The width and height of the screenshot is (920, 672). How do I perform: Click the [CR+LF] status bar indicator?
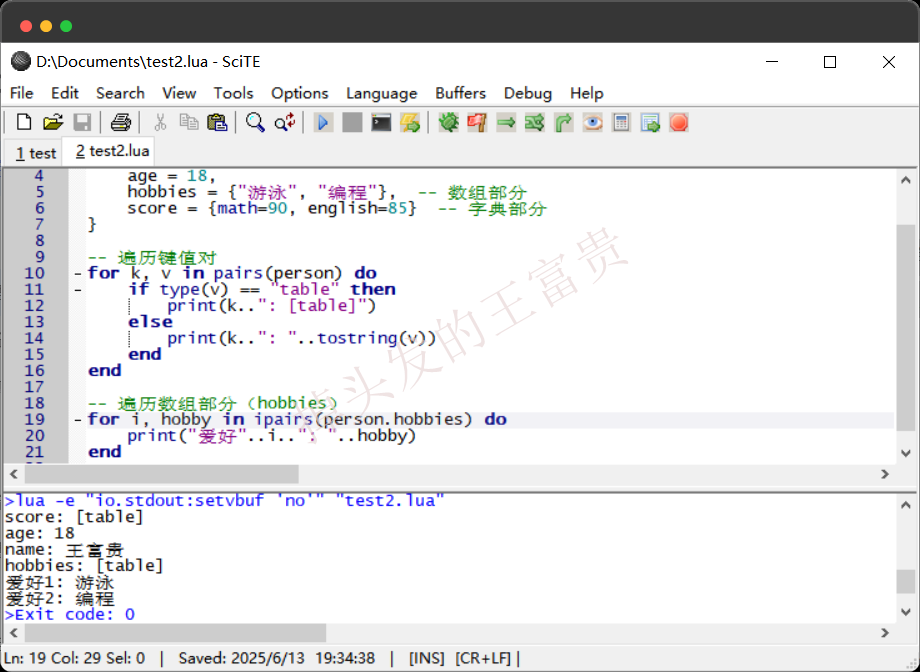click(x=483, y=658)
